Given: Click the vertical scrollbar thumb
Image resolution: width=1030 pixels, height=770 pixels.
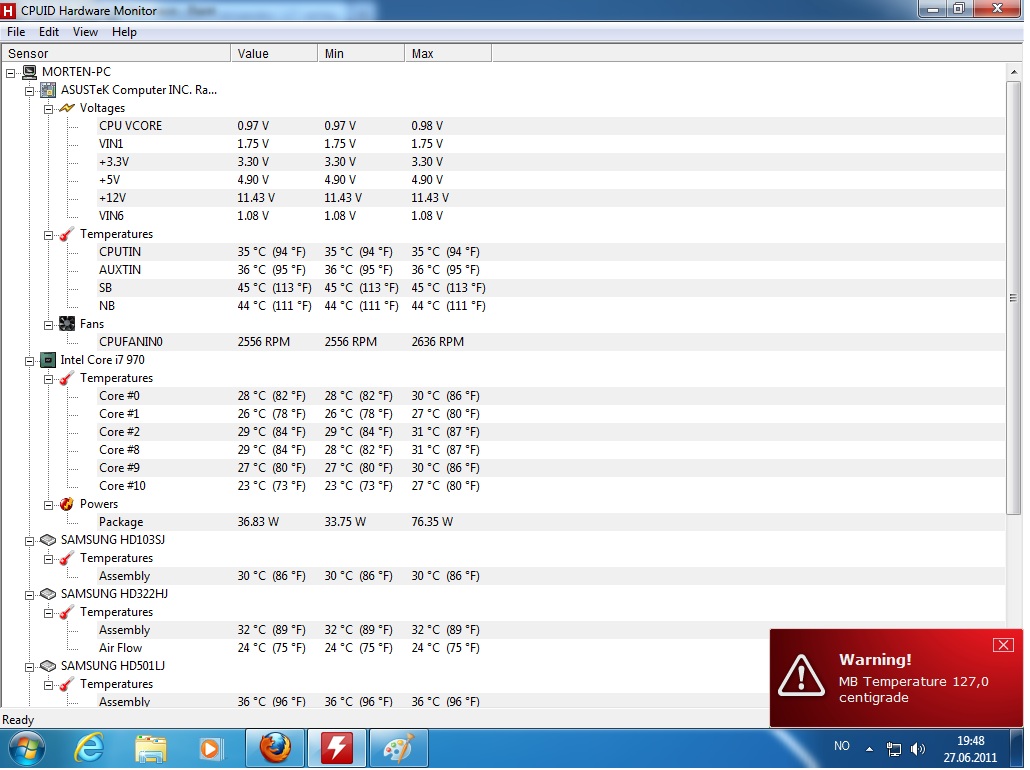Looking at the screenshot, I should (x=1014, y=298).
